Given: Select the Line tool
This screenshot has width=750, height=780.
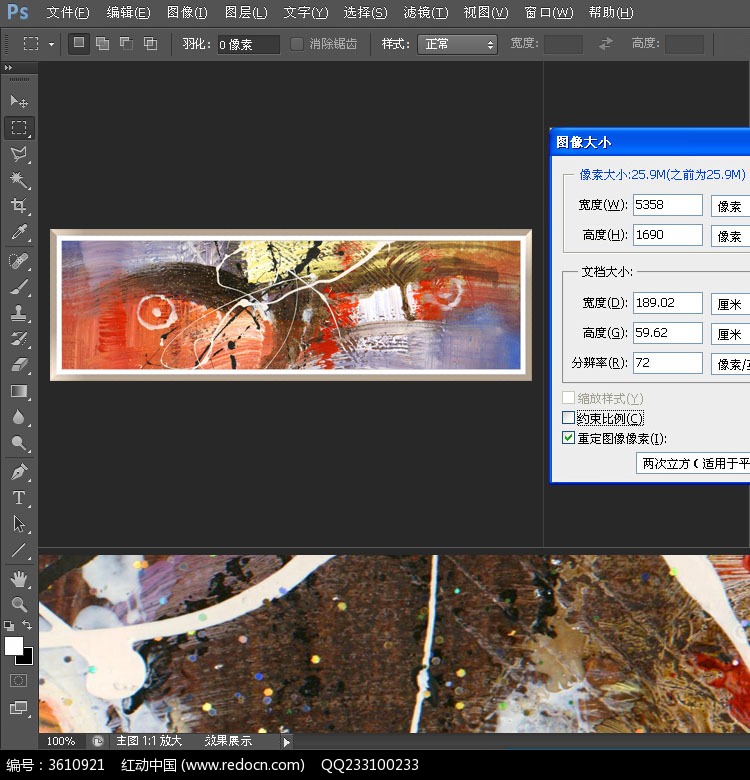Looking at the screenshot, I should pos(19,550).
